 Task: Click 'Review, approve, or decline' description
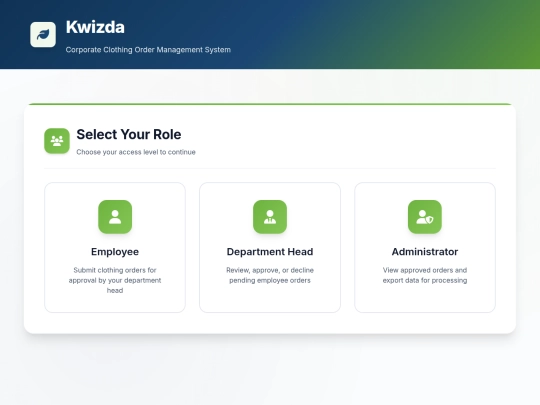[270, 275]
